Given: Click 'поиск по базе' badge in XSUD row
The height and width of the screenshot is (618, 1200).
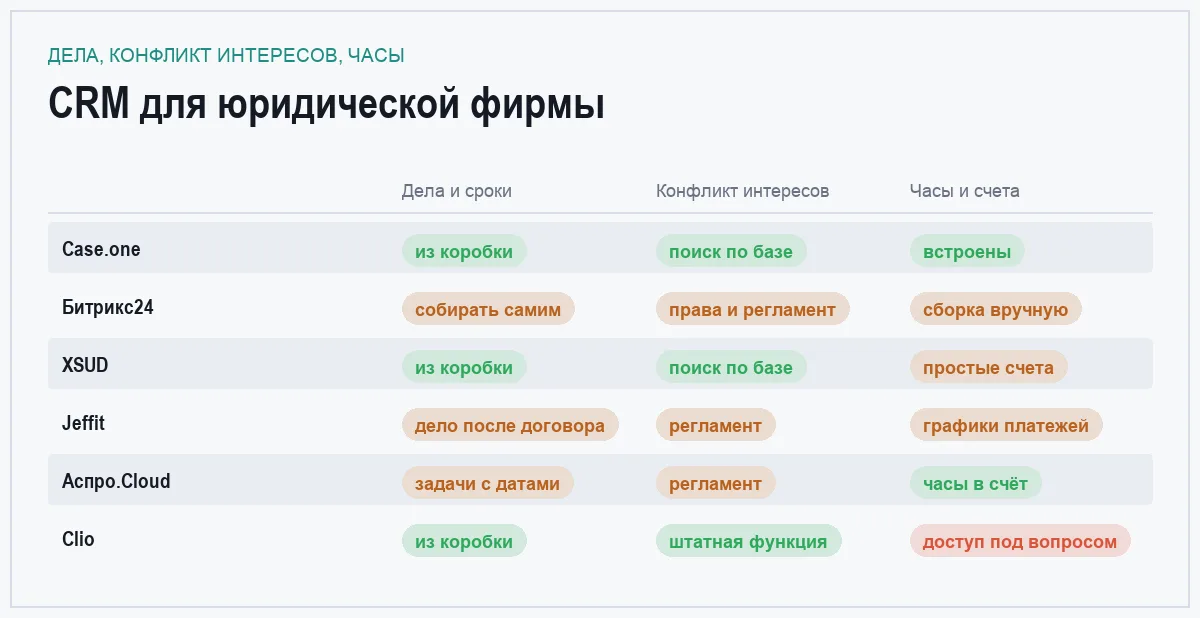Looking at the screenshot, I should coord(731,367).
